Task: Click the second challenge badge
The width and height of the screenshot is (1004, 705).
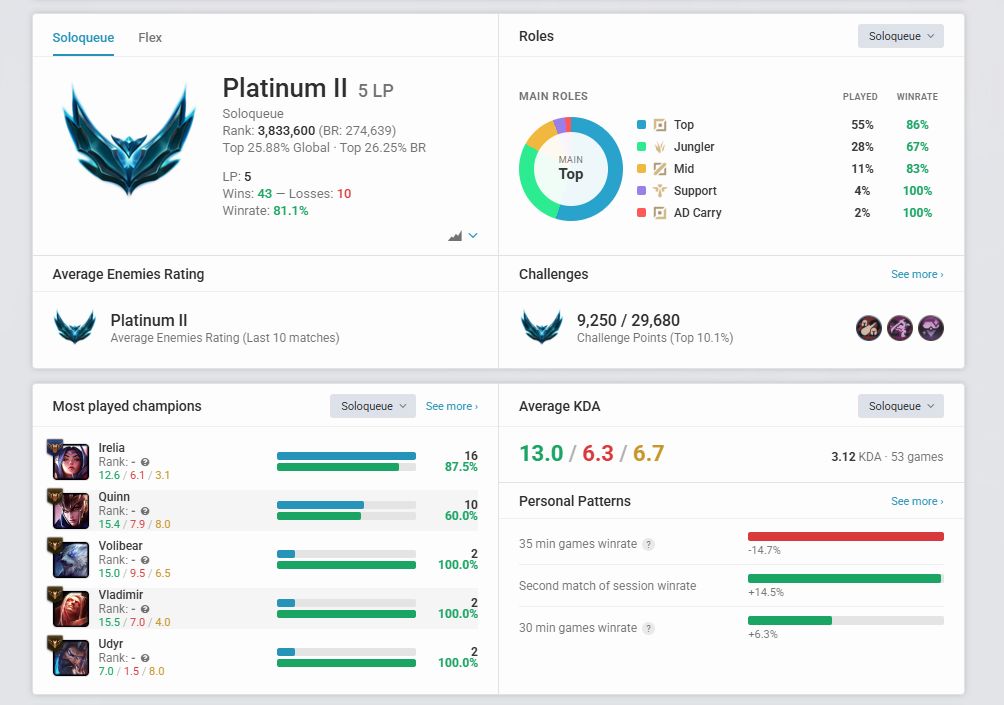Action: (900, 328)
